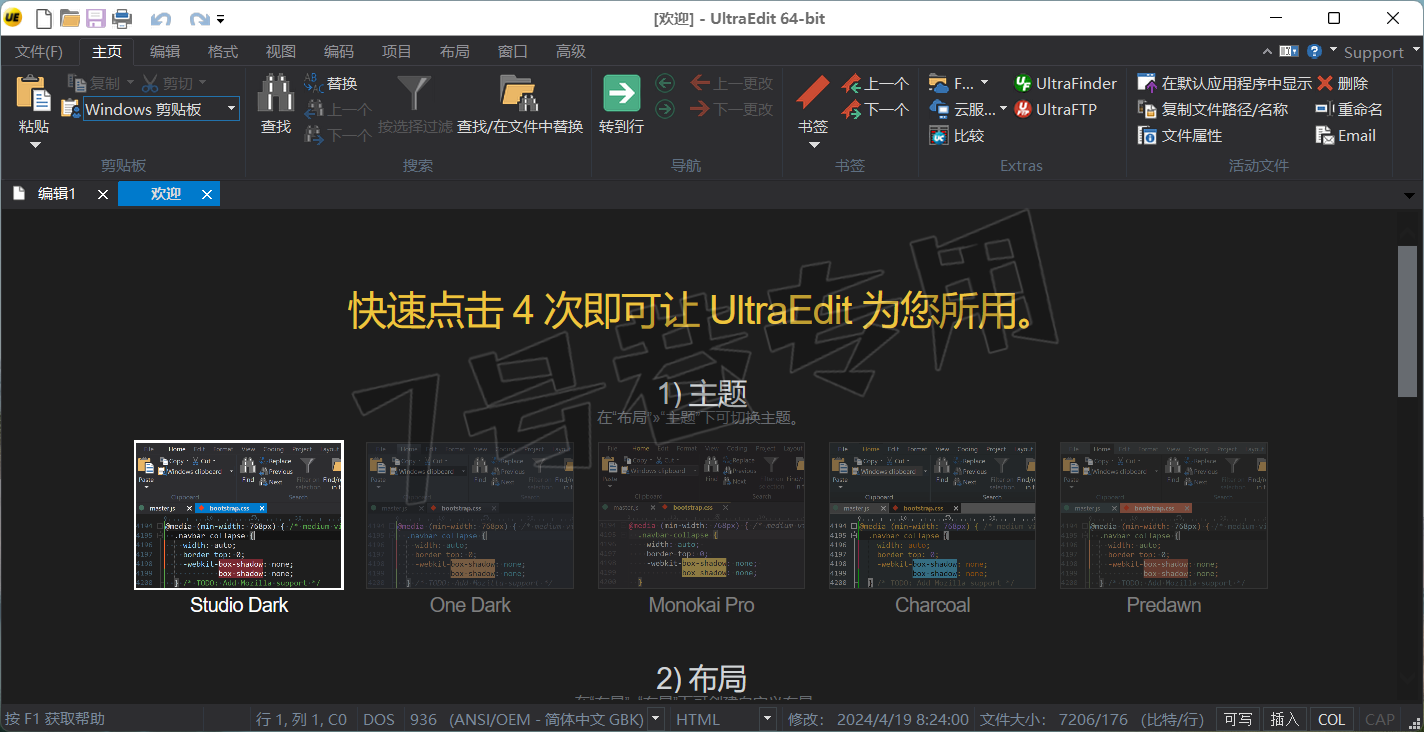
Task: Click the UE application logo icon
Action: click(x=13, y=18)
